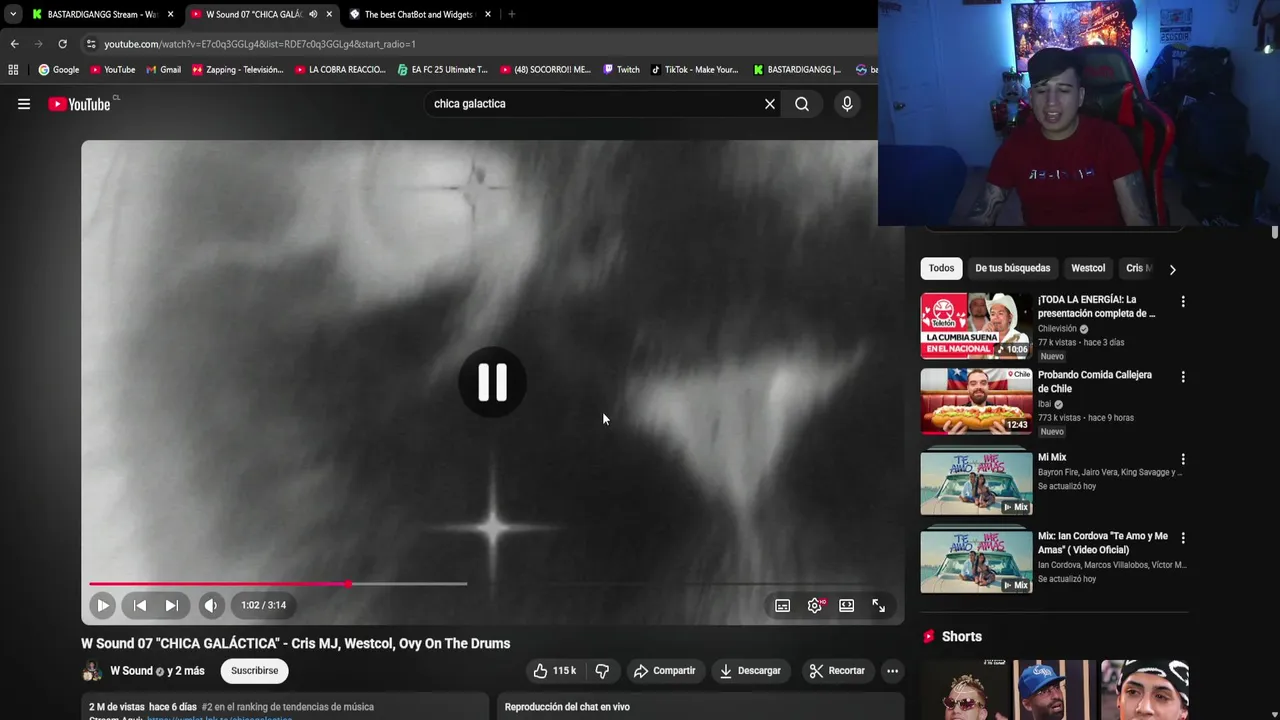Open options menu for Mi Mix

1183,460
